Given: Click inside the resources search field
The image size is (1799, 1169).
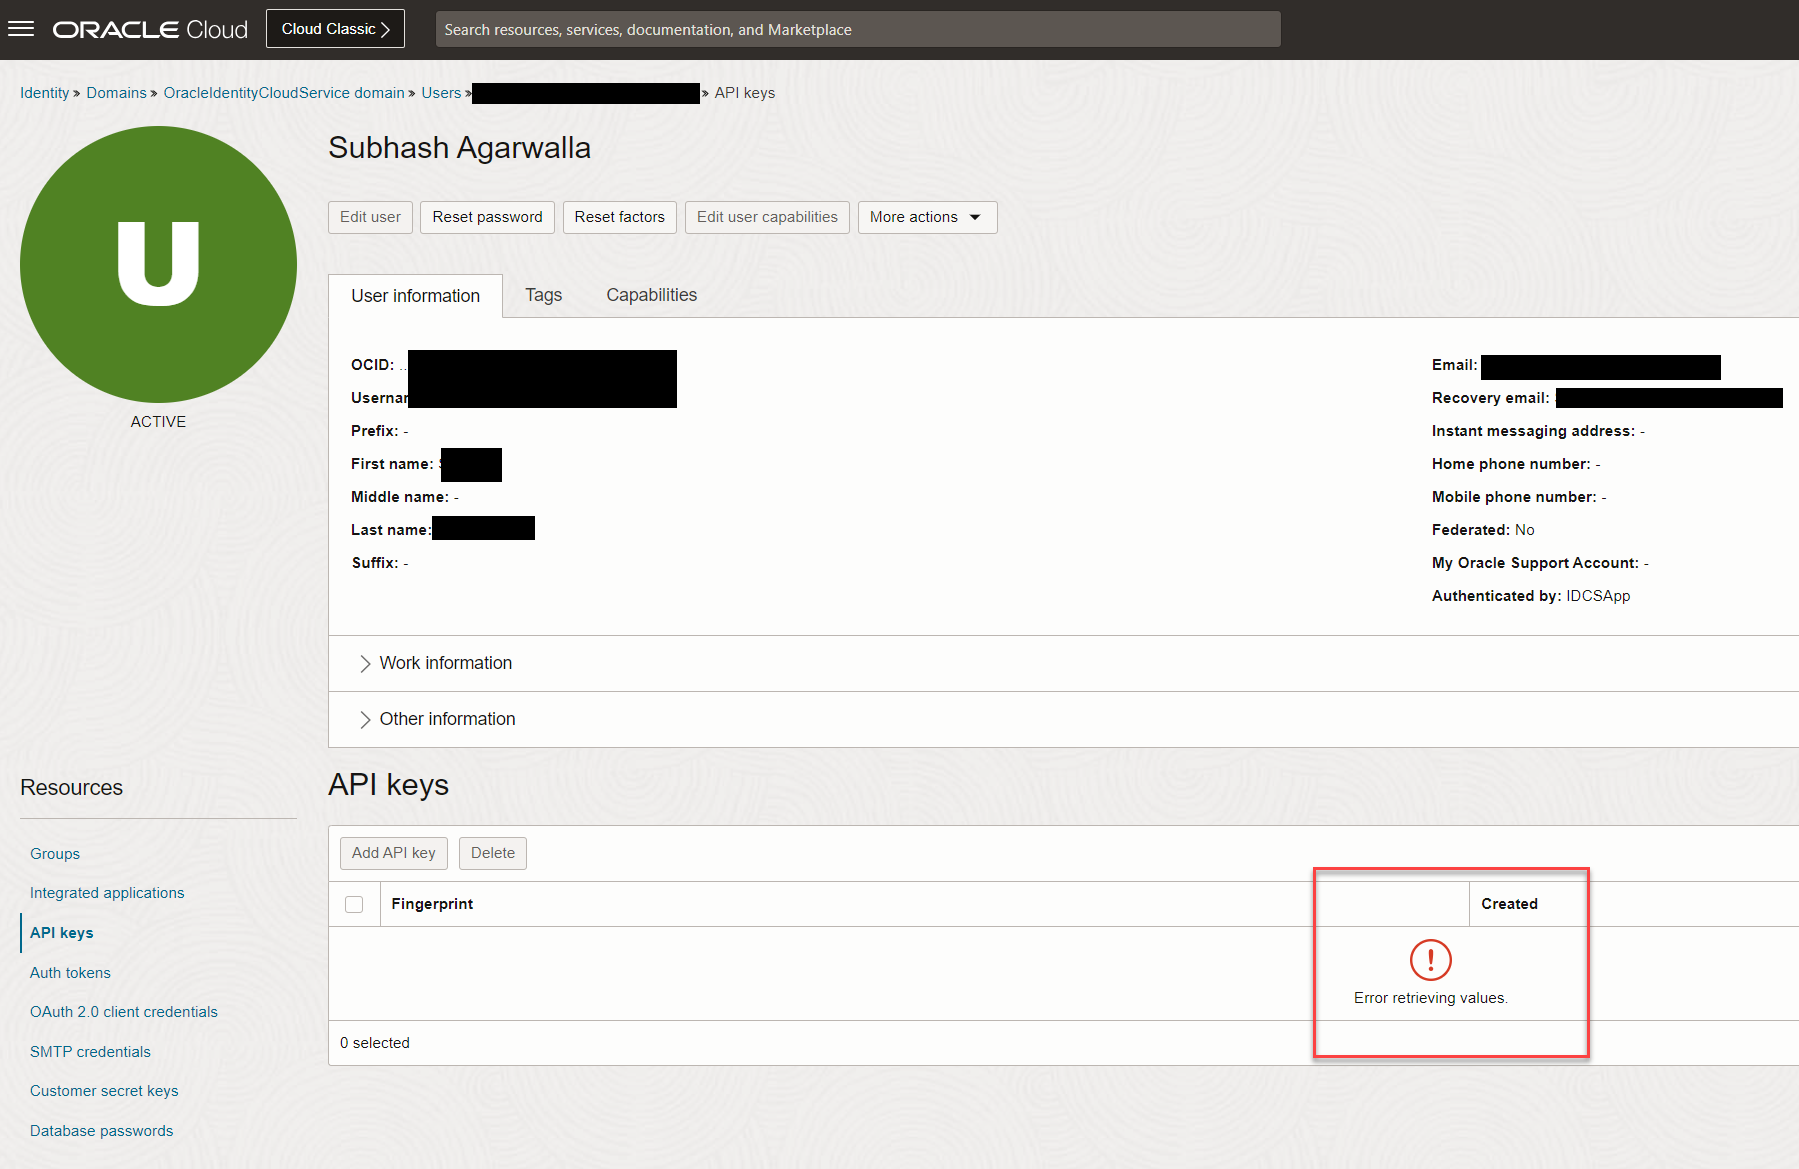Looking at the screenshot, I should [x=857, y=29].
